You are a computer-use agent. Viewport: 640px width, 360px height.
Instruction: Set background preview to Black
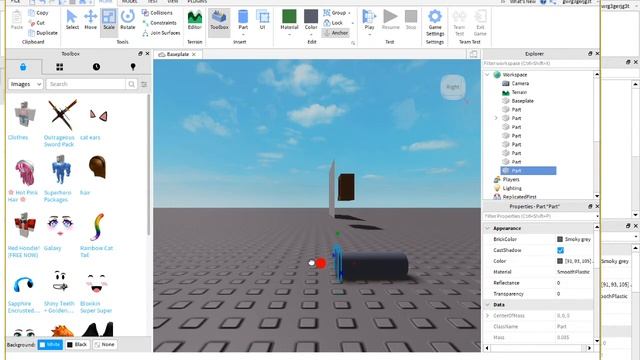77,344
